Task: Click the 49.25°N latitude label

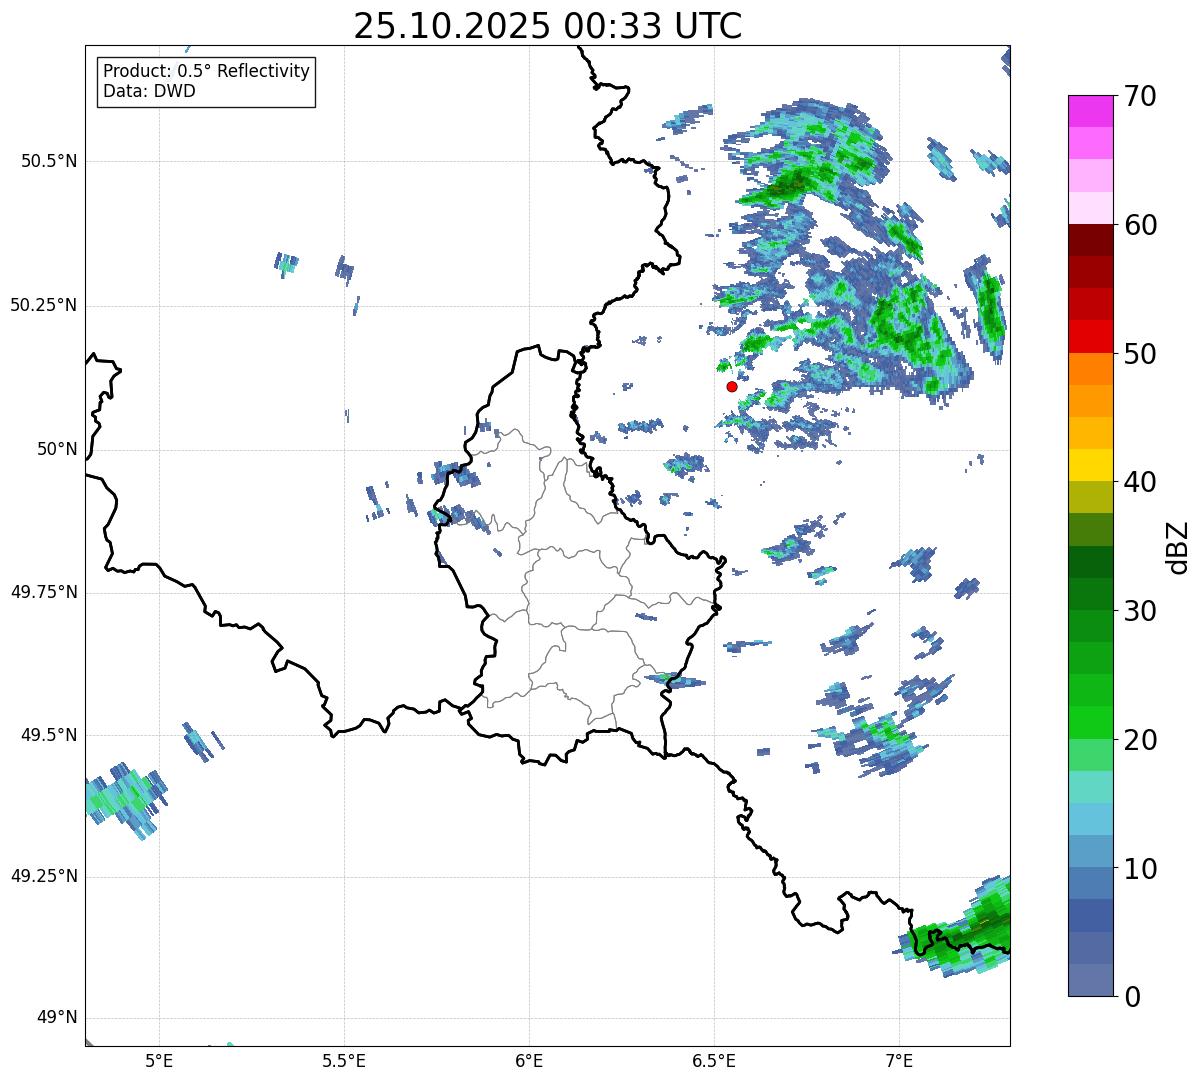Action: [43, 876]
